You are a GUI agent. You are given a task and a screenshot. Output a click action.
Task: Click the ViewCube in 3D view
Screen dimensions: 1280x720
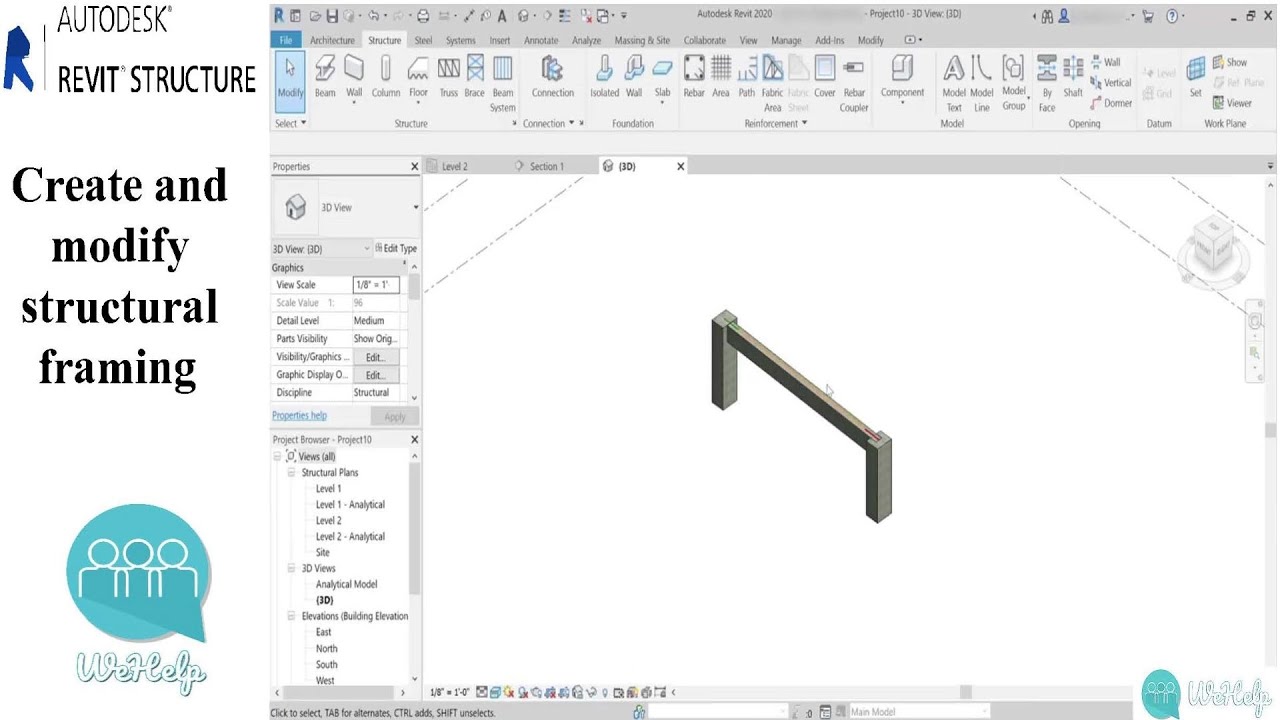(1212, 245)
